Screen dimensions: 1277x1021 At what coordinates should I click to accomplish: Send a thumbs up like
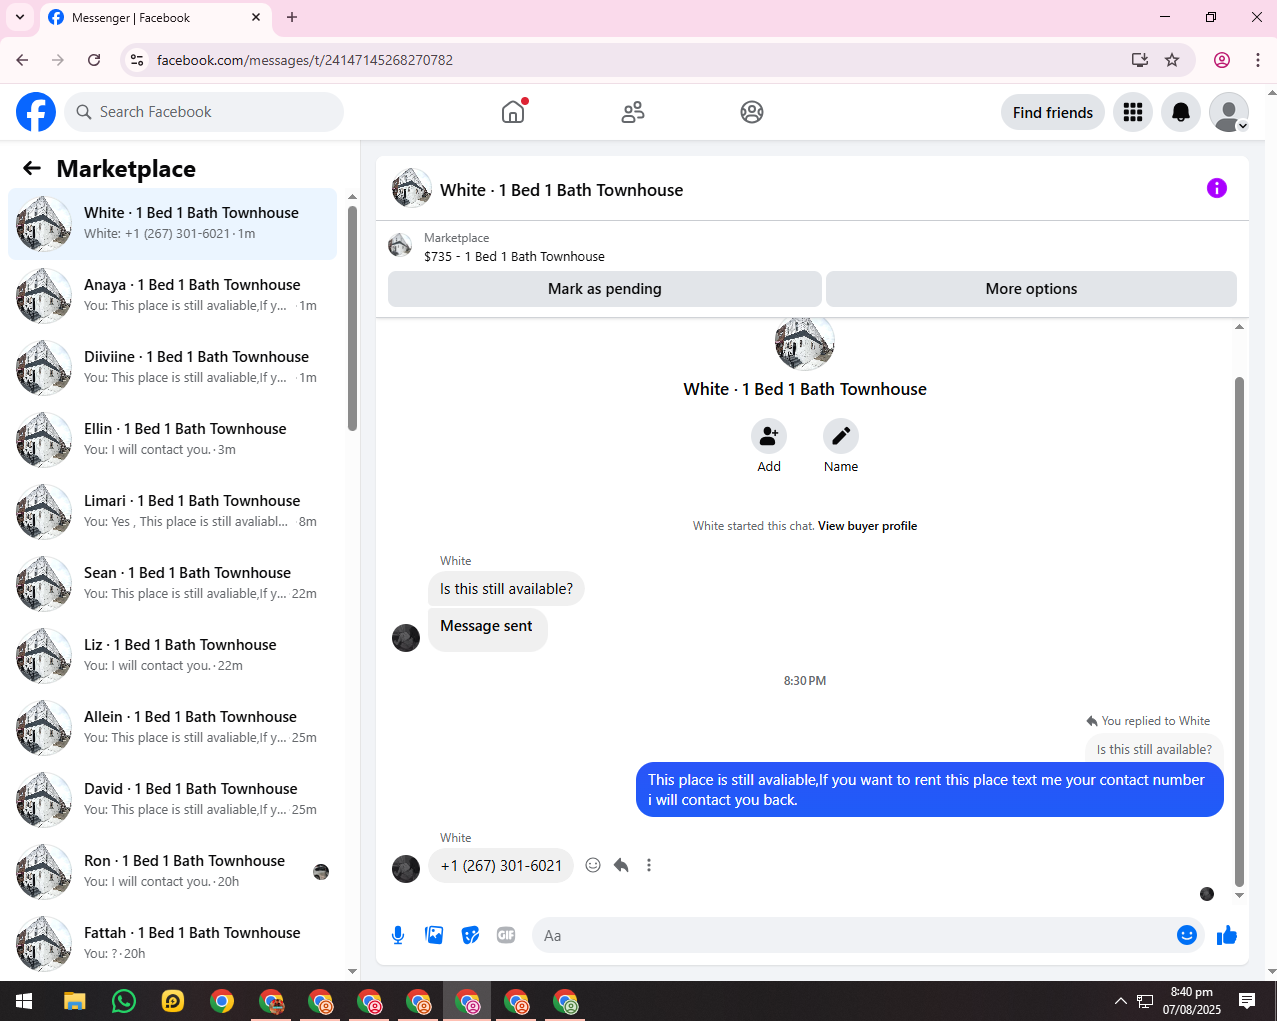1227,935
